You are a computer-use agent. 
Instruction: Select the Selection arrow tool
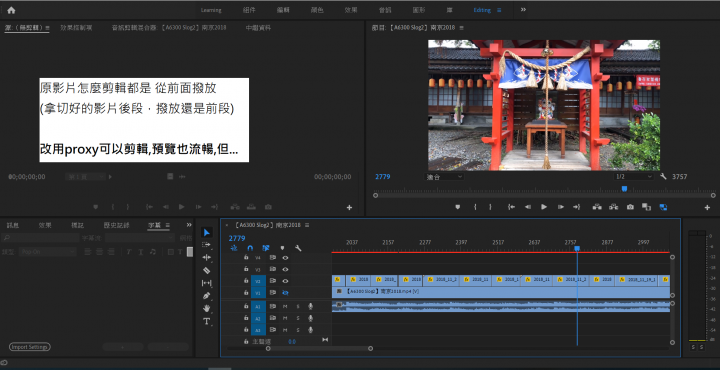207,233
